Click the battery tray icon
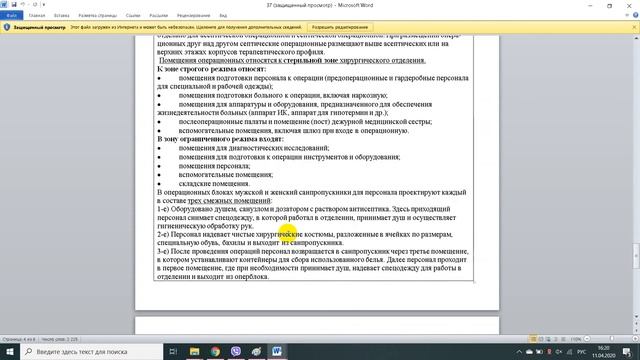This screenshot has height=360, width=640. [539, 352]
